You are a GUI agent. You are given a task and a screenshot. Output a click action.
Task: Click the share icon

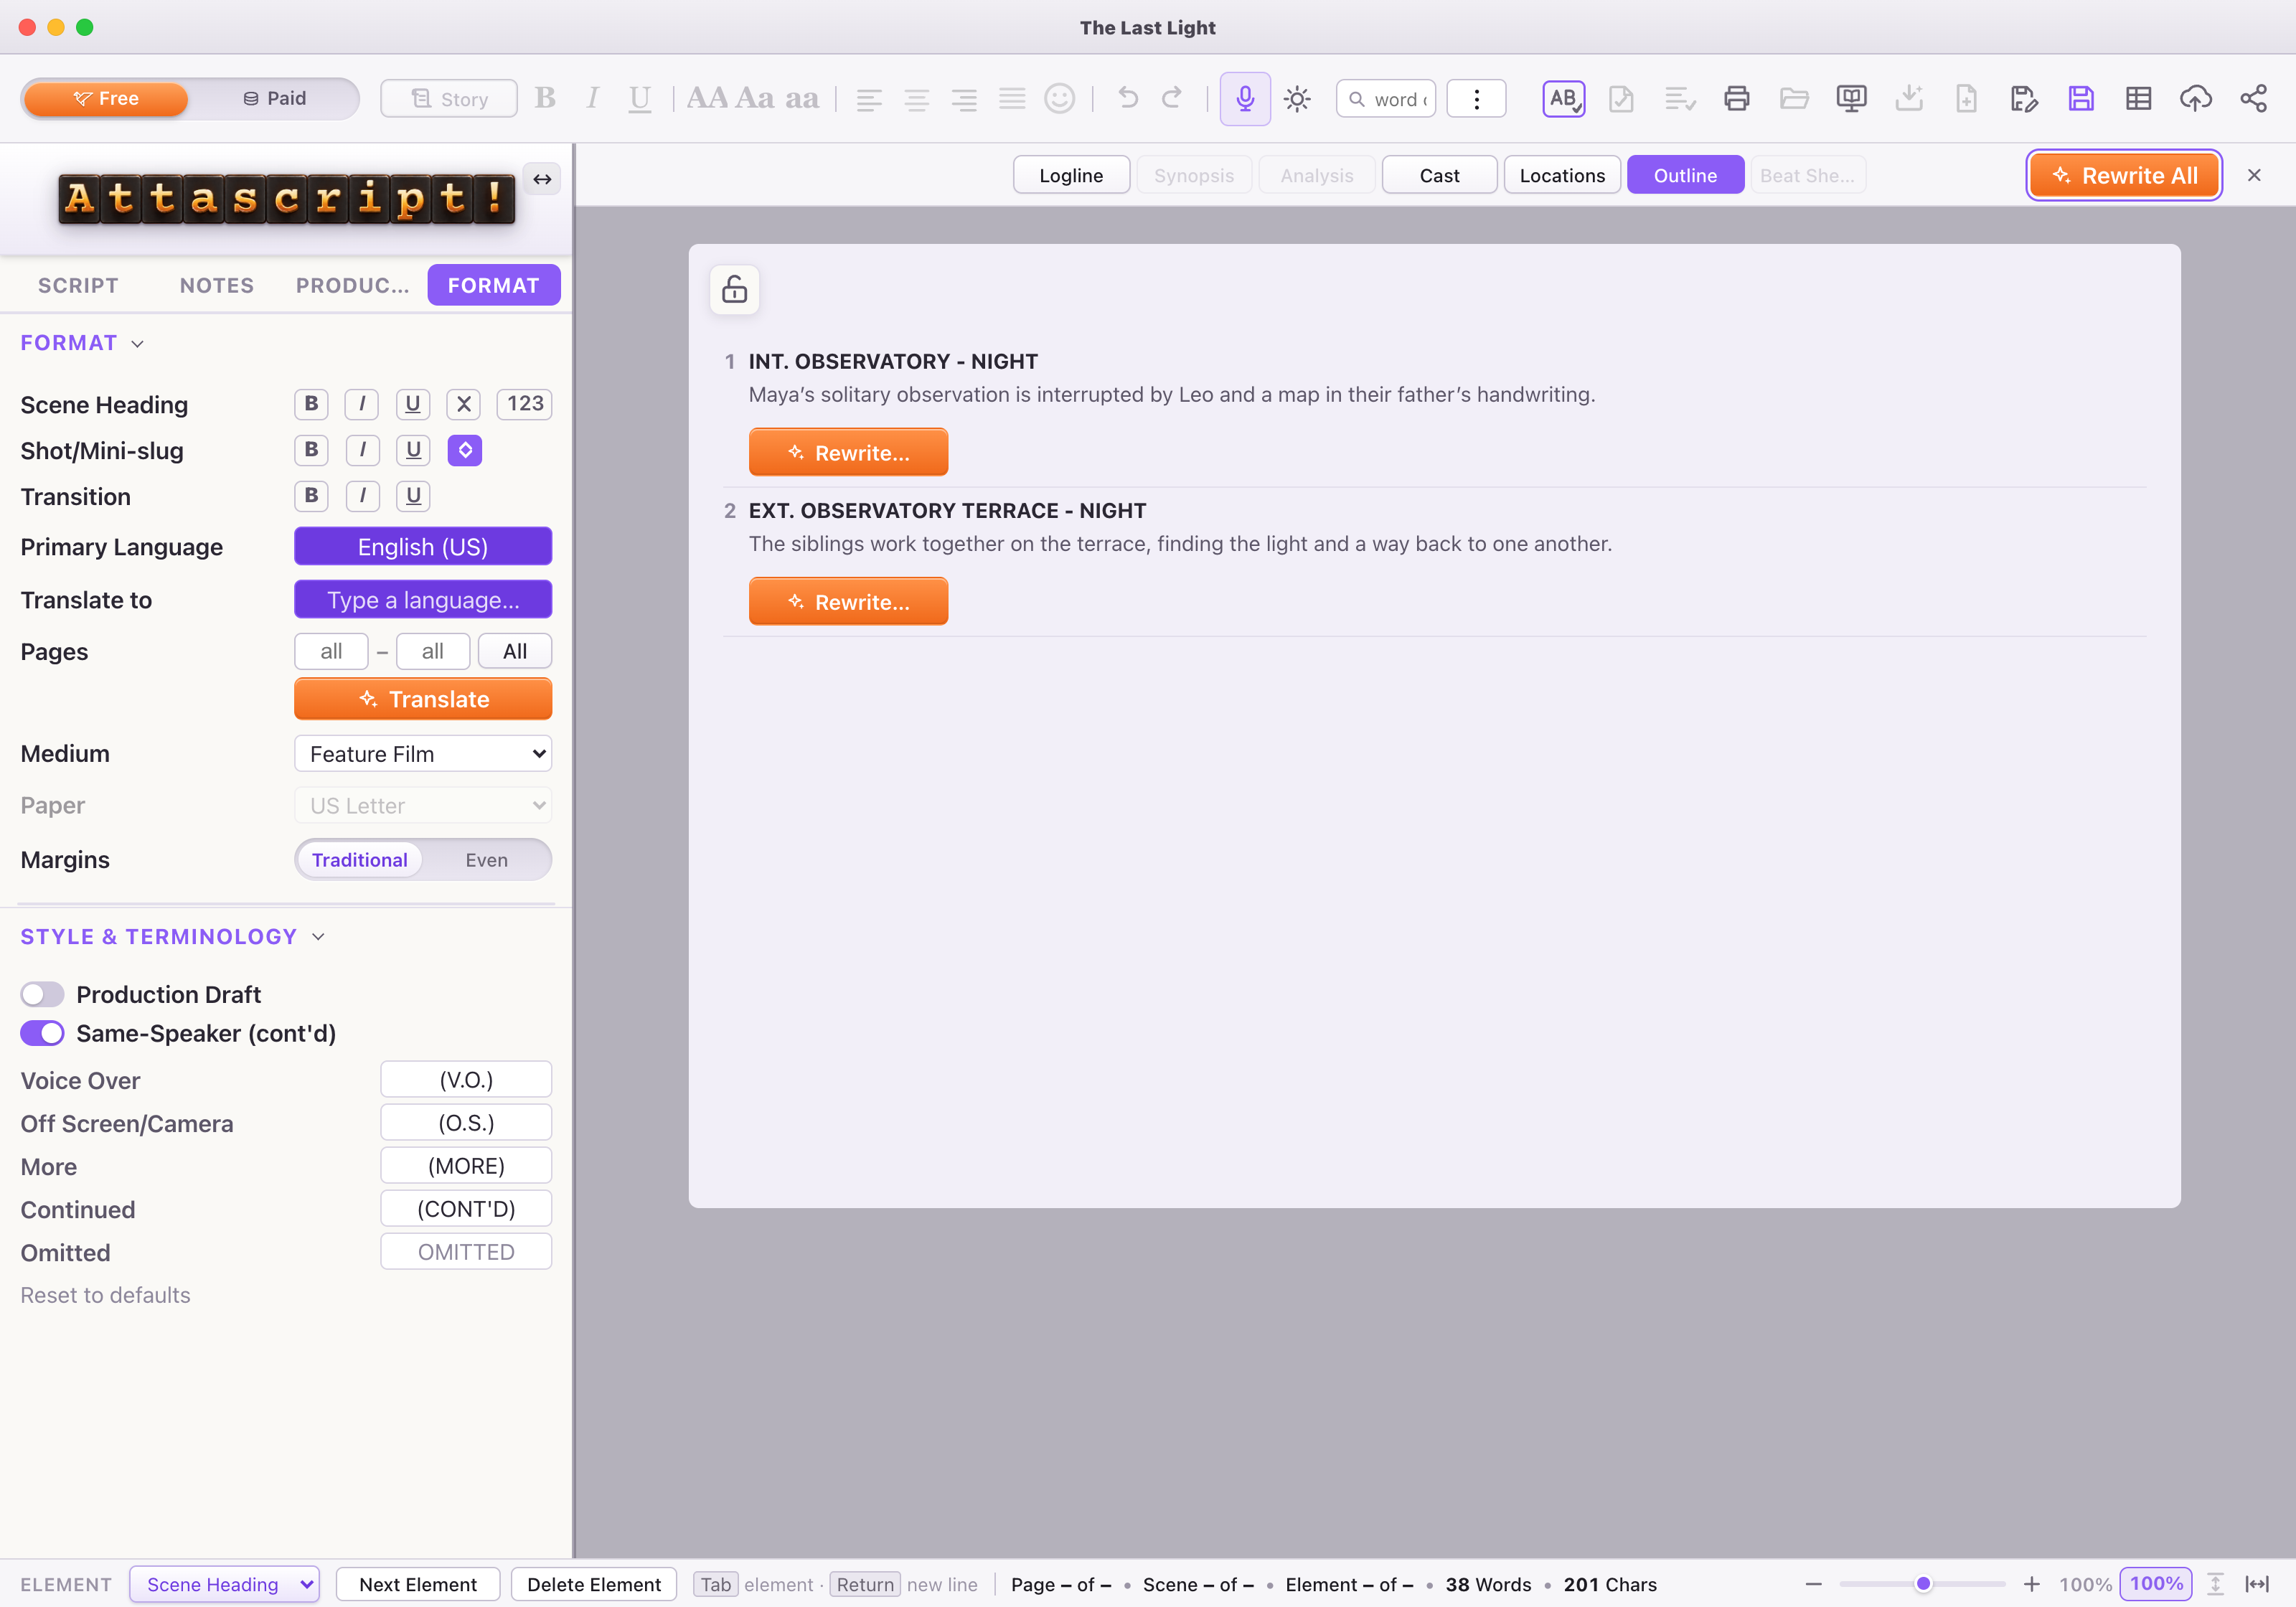[x=2253, y=98]
